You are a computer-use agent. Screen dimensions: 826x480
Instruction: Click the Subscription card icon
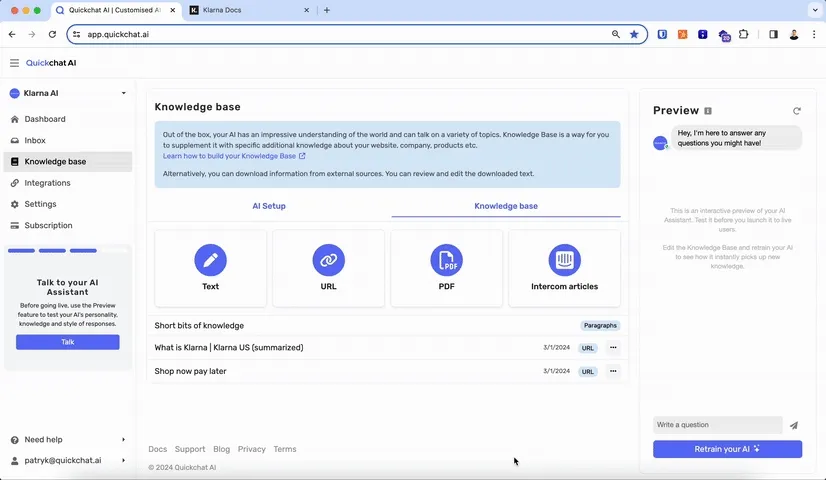15,226
